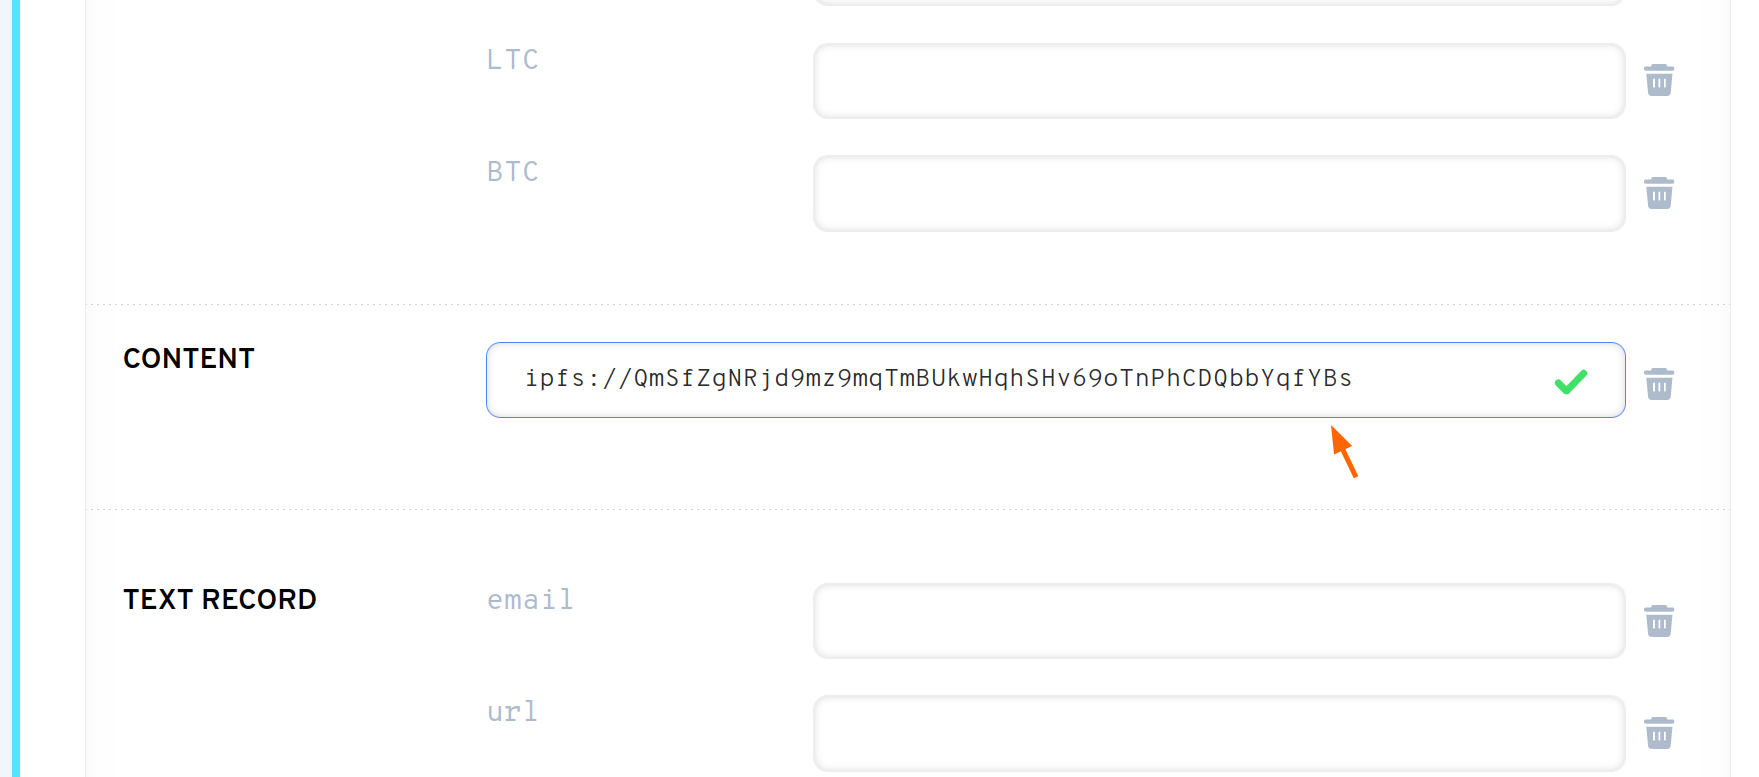Click the email record label
The width and height of the screenshot is (1759, 777).
529,600
